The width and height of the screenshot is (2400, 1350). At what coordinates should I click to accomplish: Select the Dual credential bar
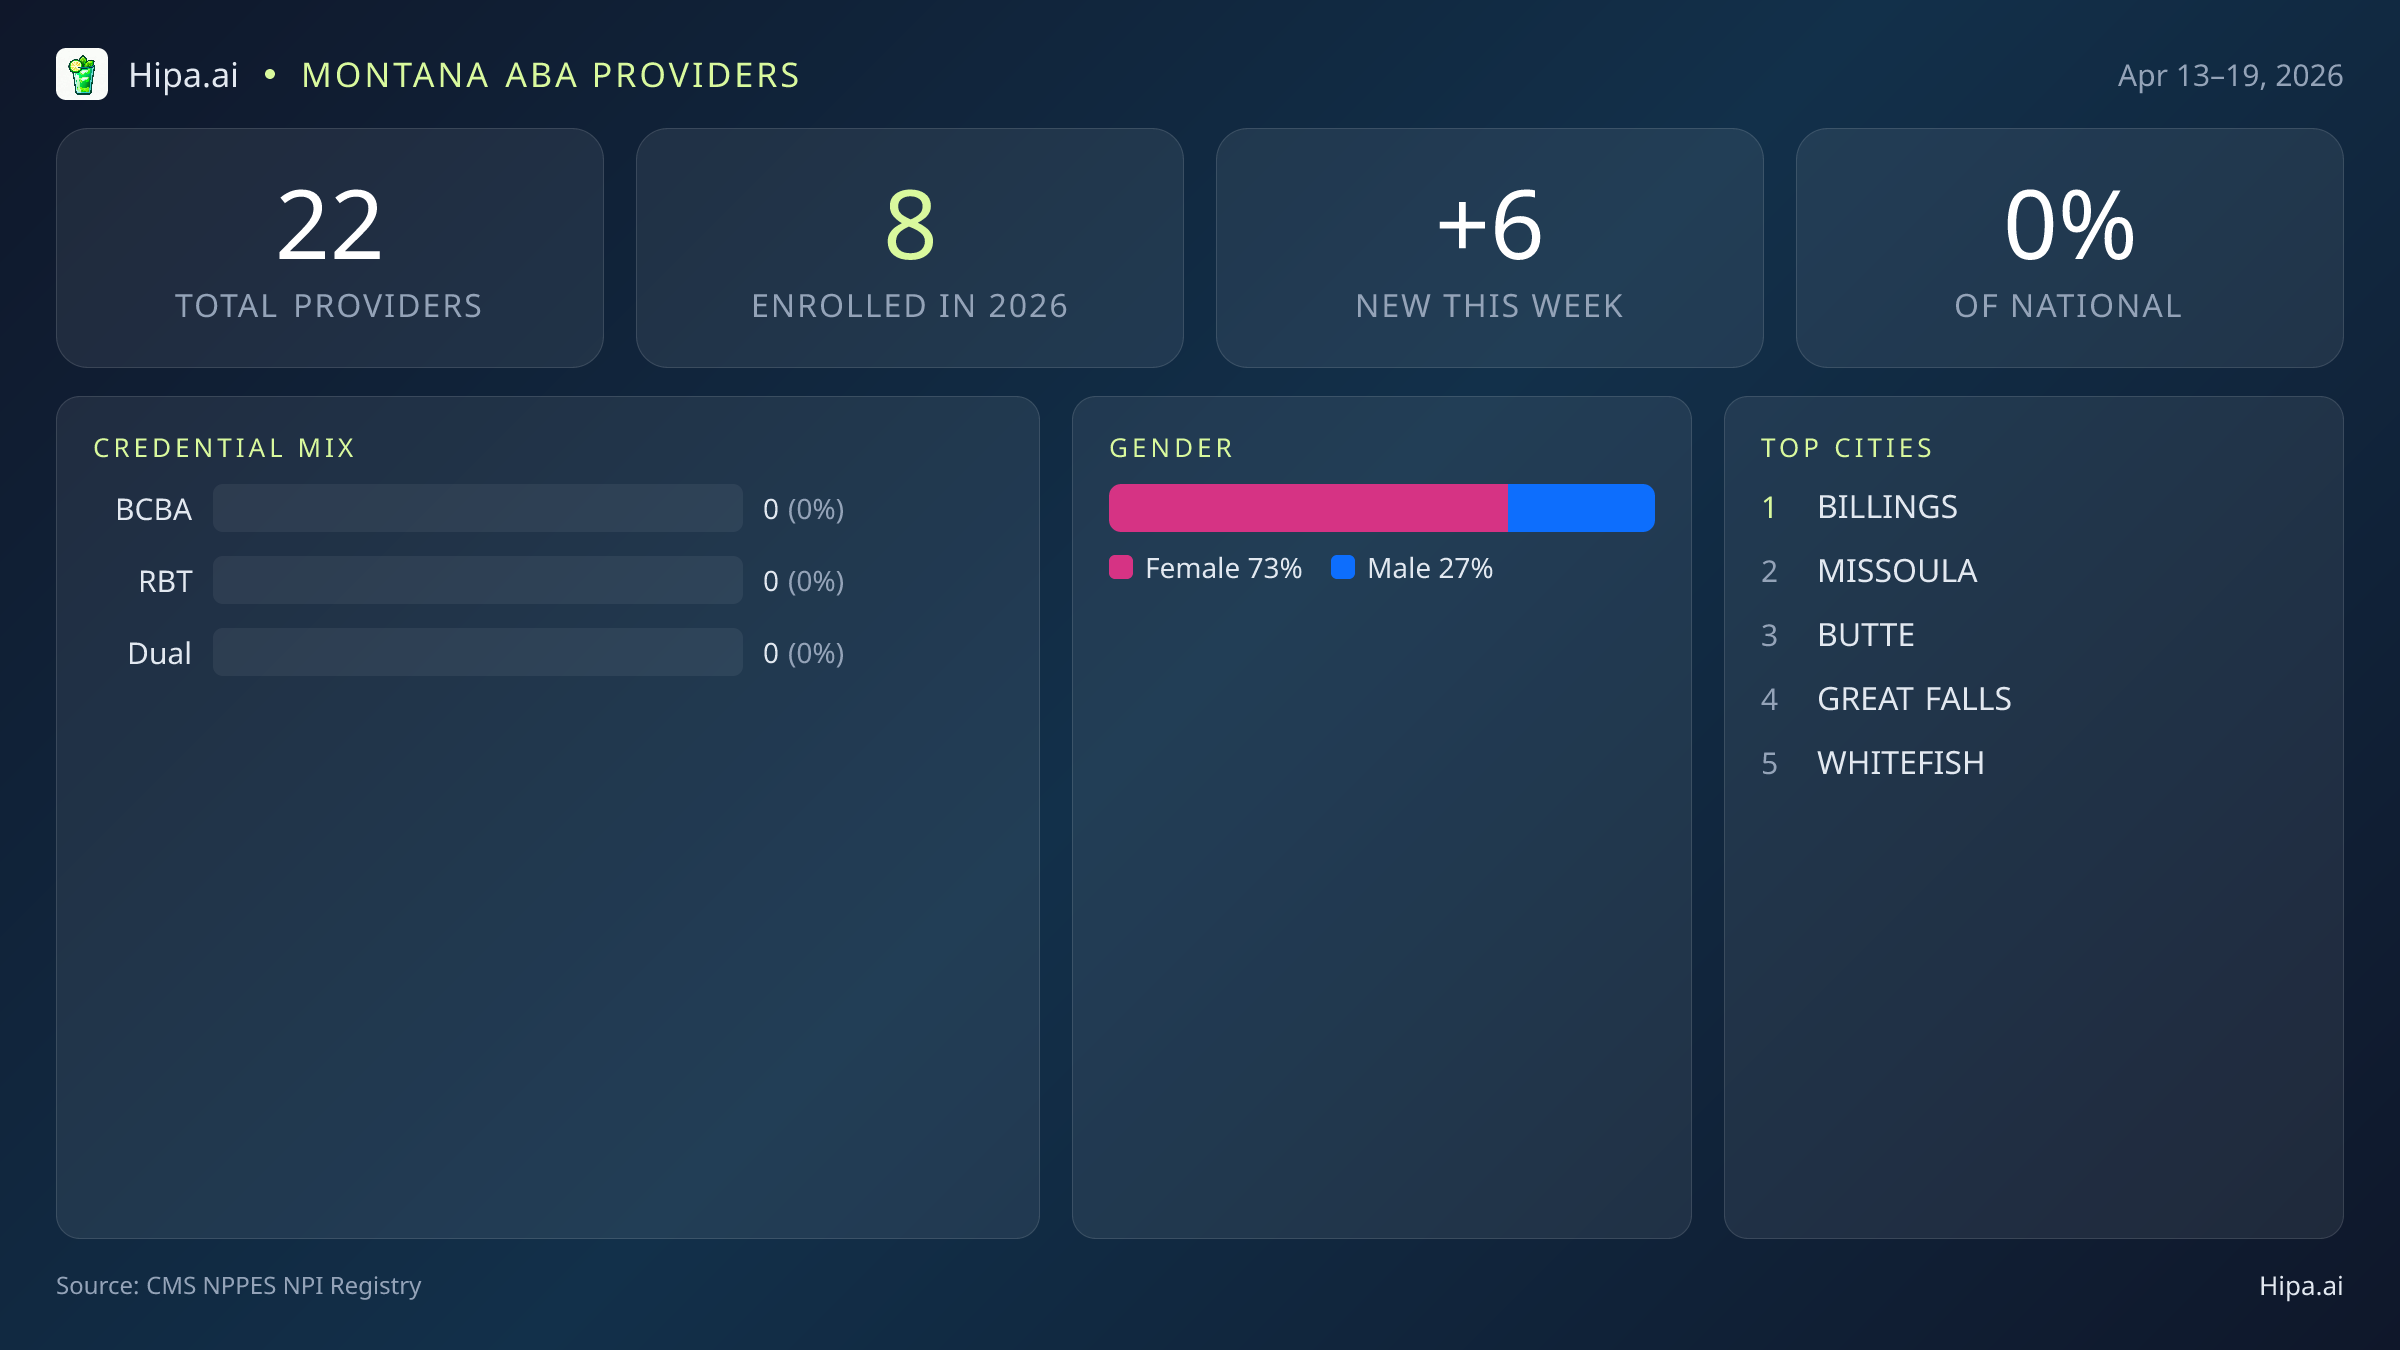[x=477, y=652]
